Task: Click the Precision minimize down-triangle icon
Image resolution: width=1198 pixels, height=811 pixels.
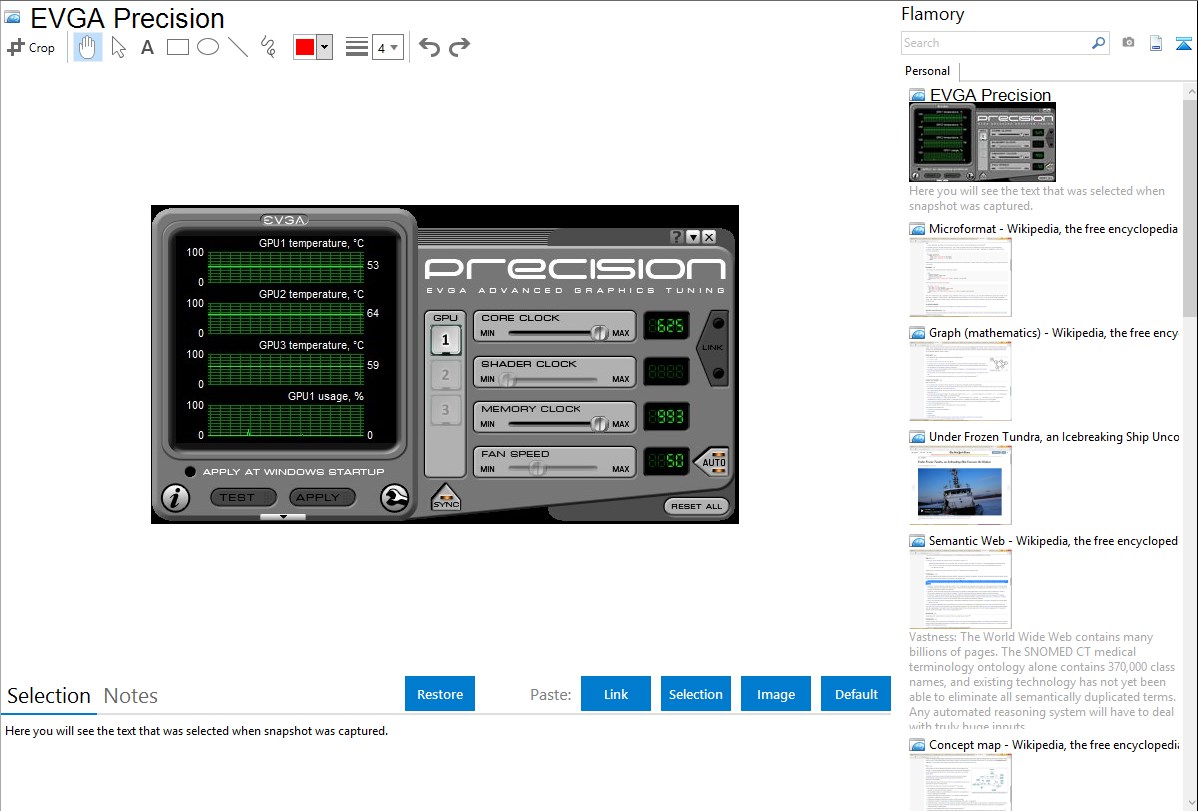Action: (x=693, y=237)
